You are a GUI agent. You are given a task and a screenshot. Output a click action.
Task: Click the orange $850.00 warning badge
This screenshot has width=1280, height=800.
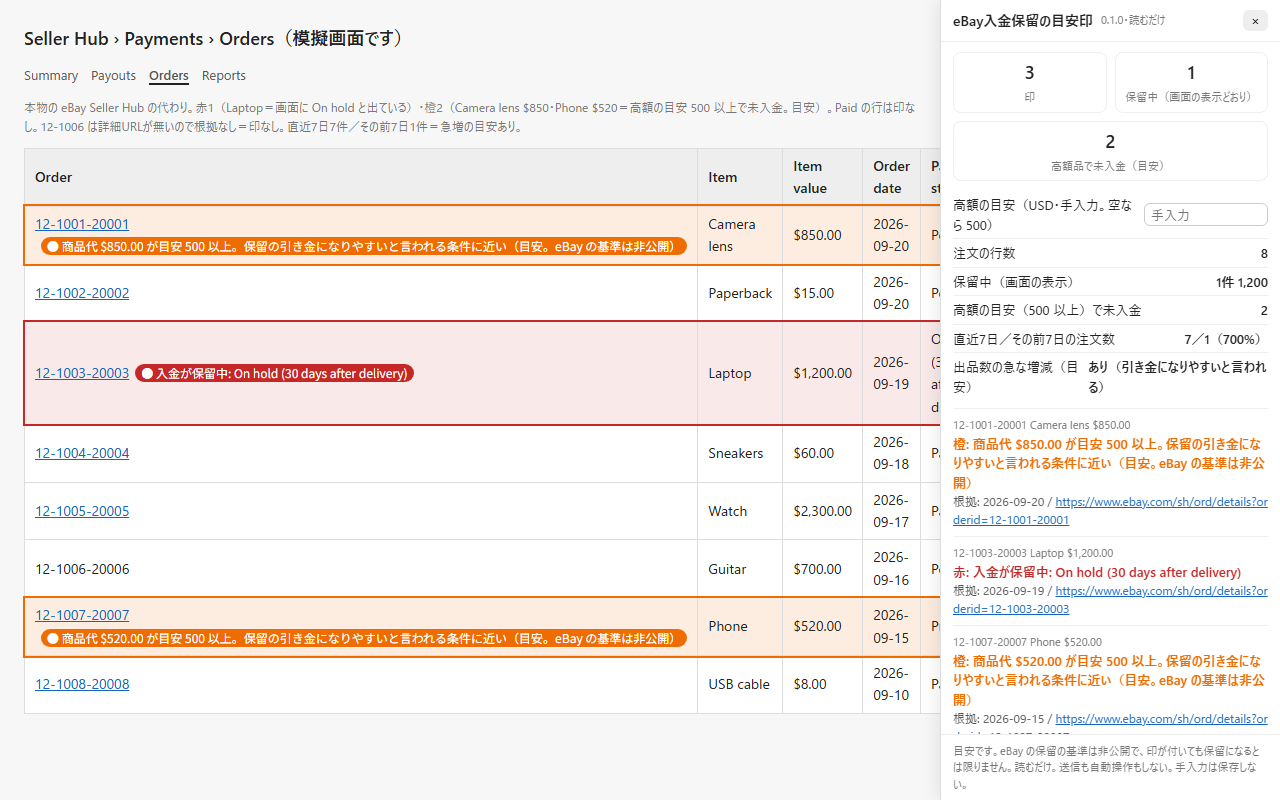[x=364, y=246]
